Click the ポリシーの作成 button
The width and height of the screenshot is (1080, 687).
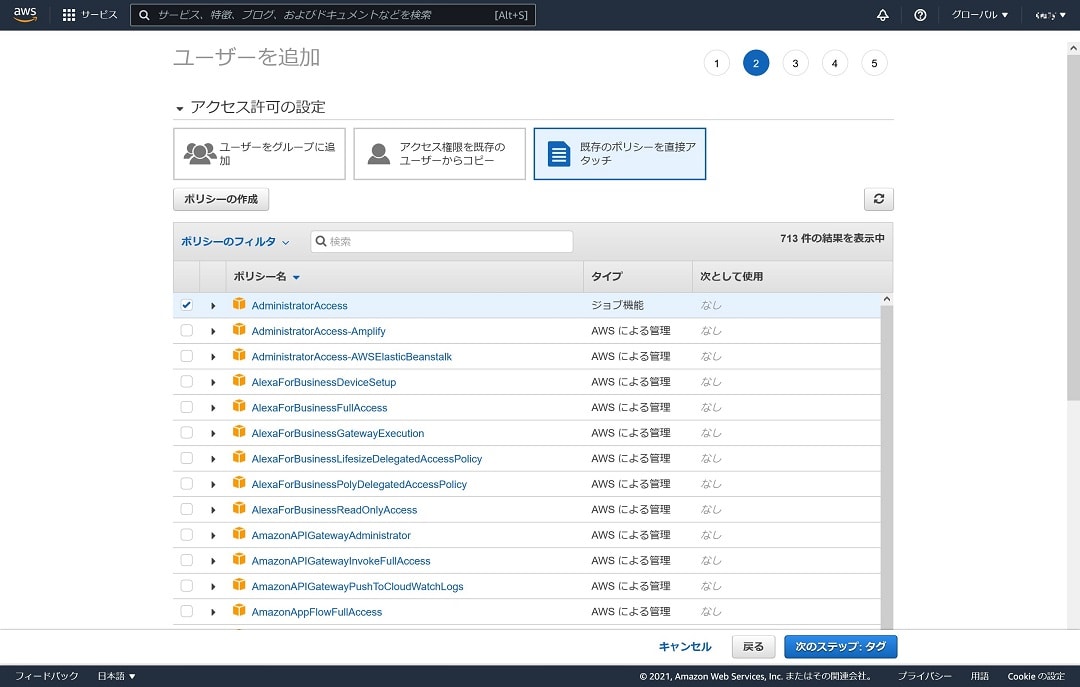(x=221, y=198)
